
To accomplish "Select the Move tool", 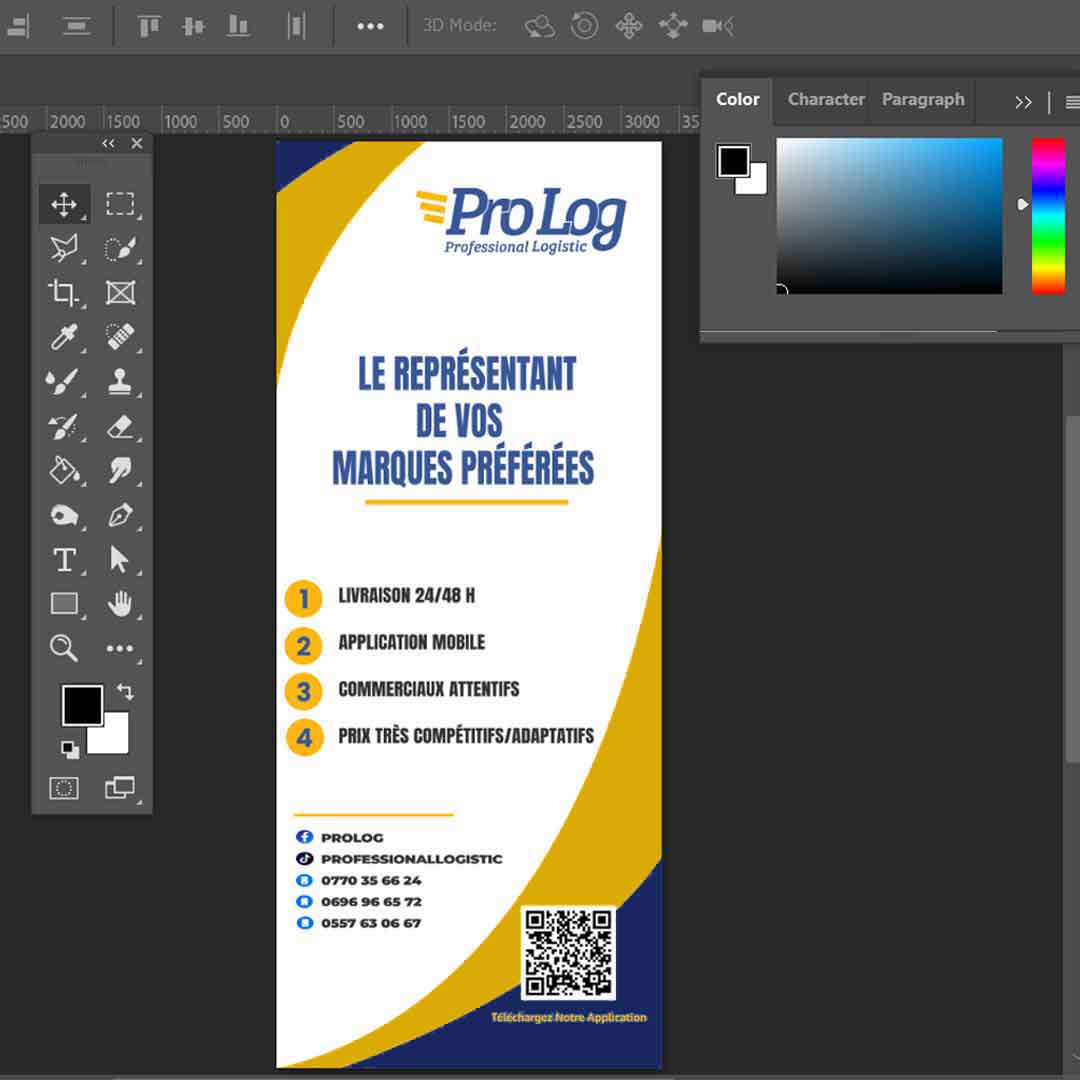I will coord(64,205).
